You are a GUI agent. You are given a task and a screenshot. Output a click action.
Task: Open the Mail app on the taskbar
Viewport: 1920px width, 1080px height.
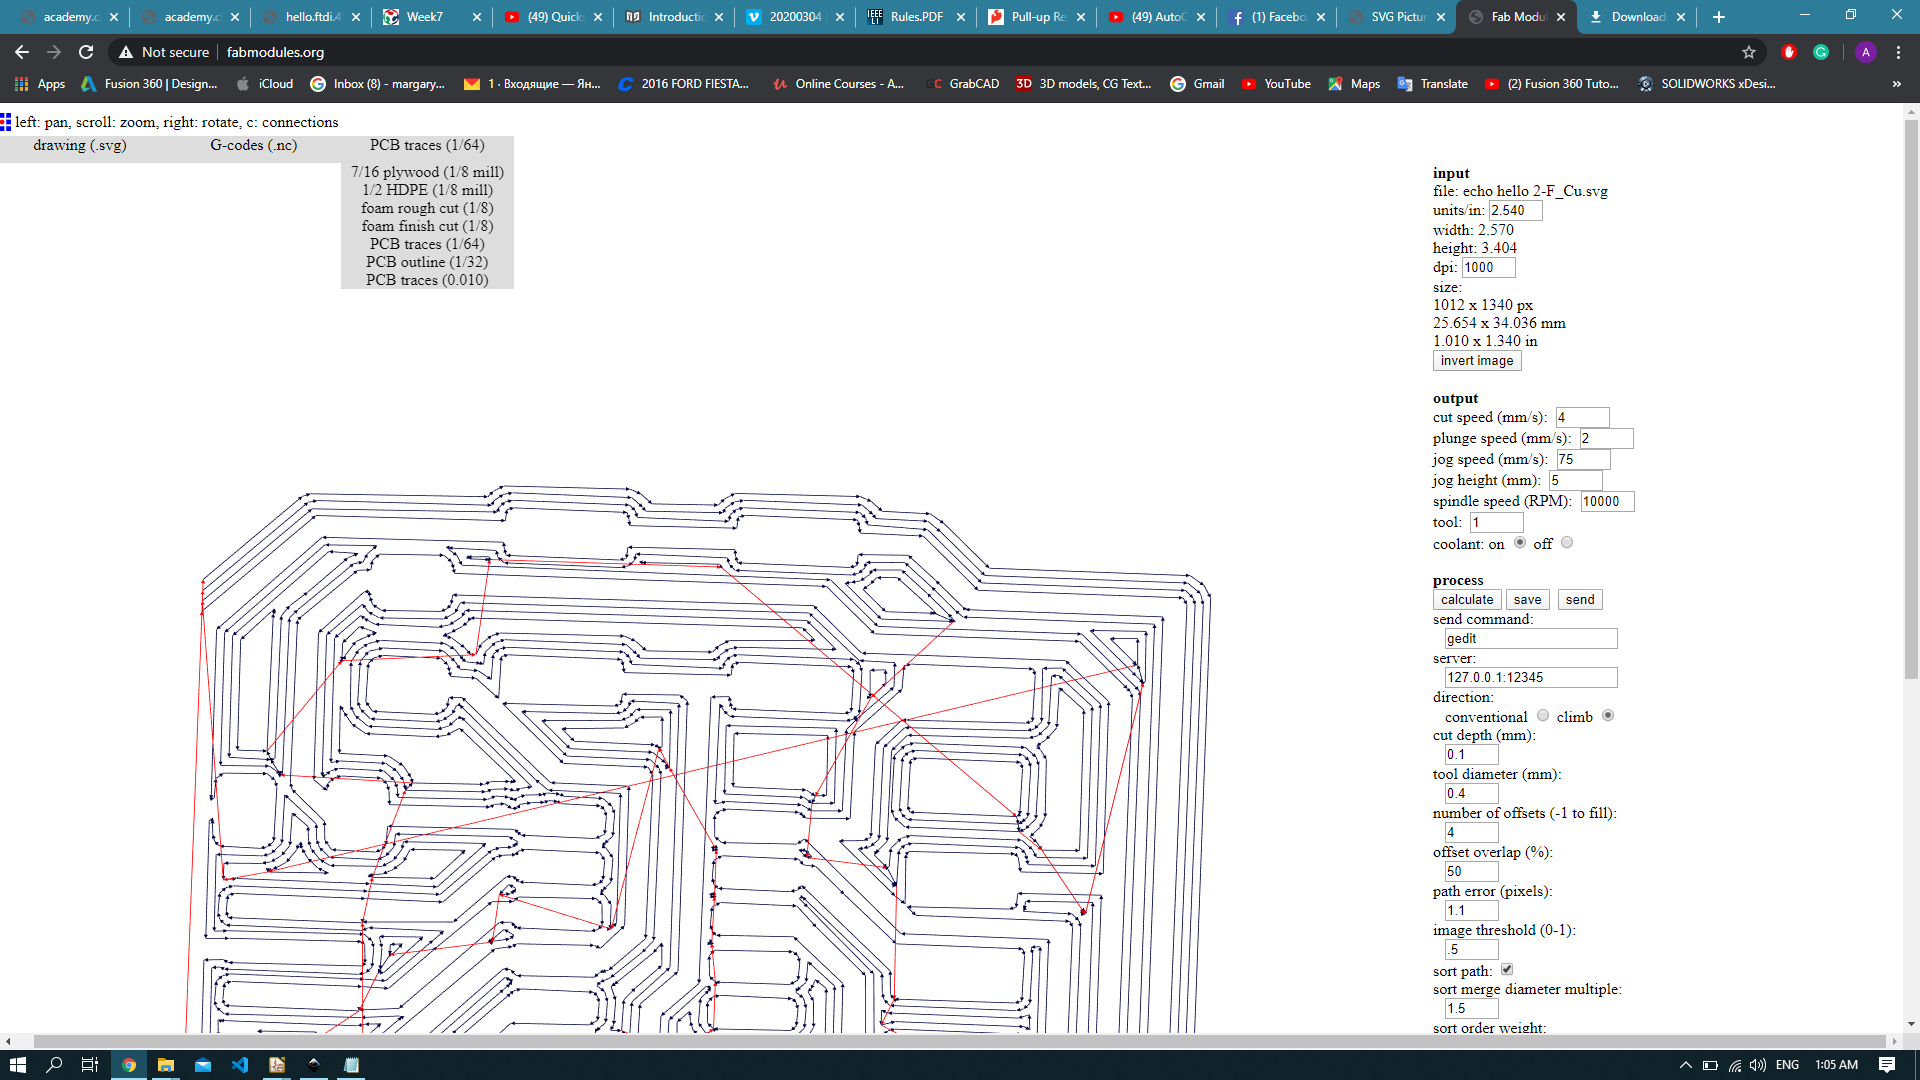coord(203,1065)
